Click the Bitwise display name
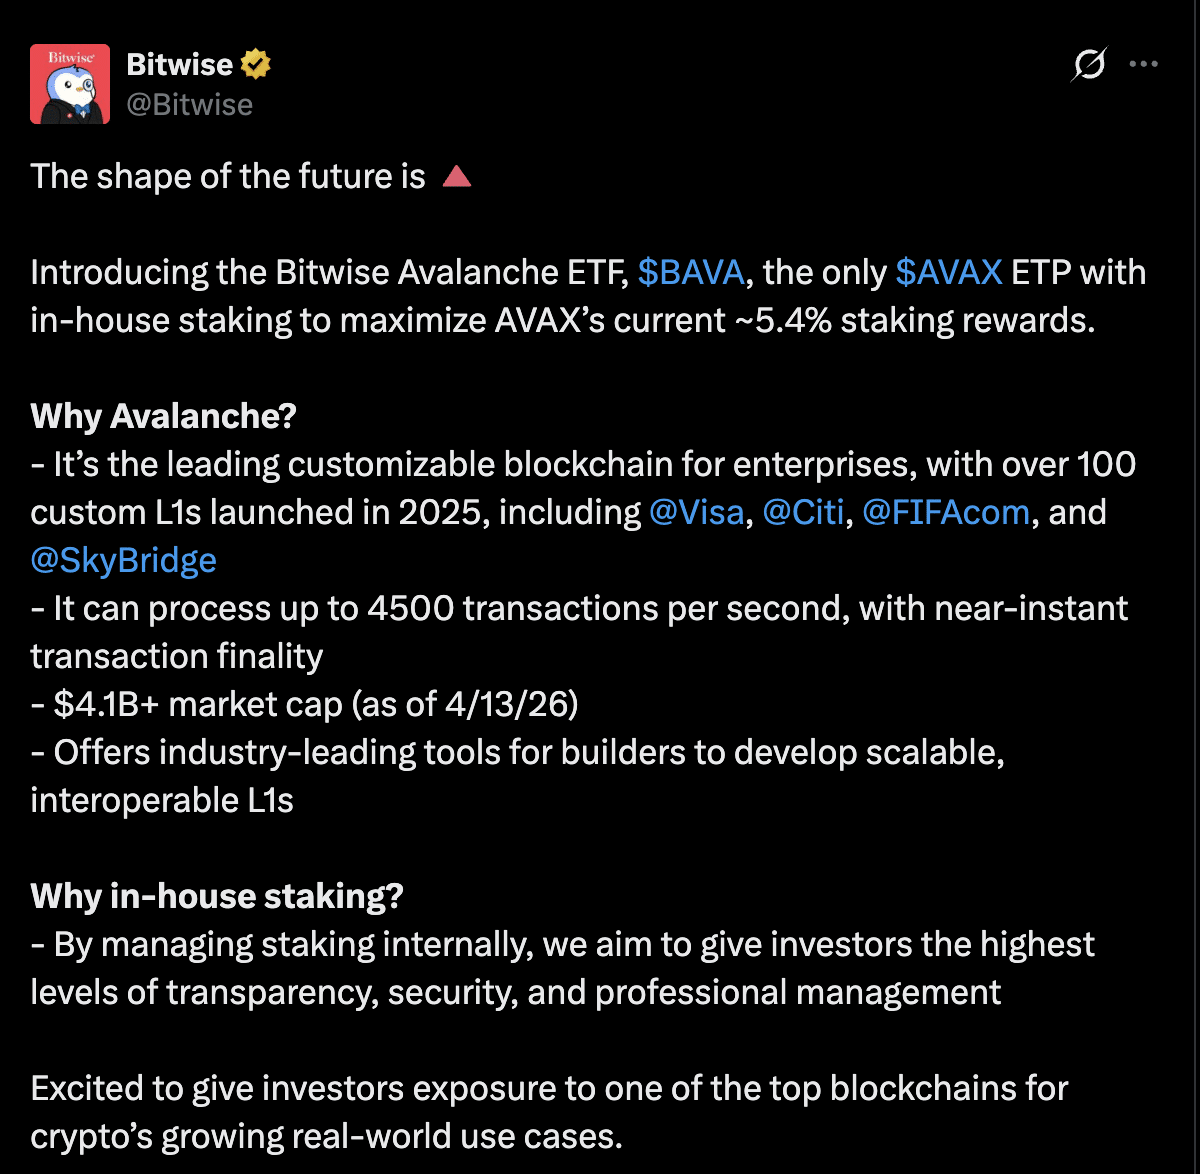1200x1174 pixels. coord(179,65)
